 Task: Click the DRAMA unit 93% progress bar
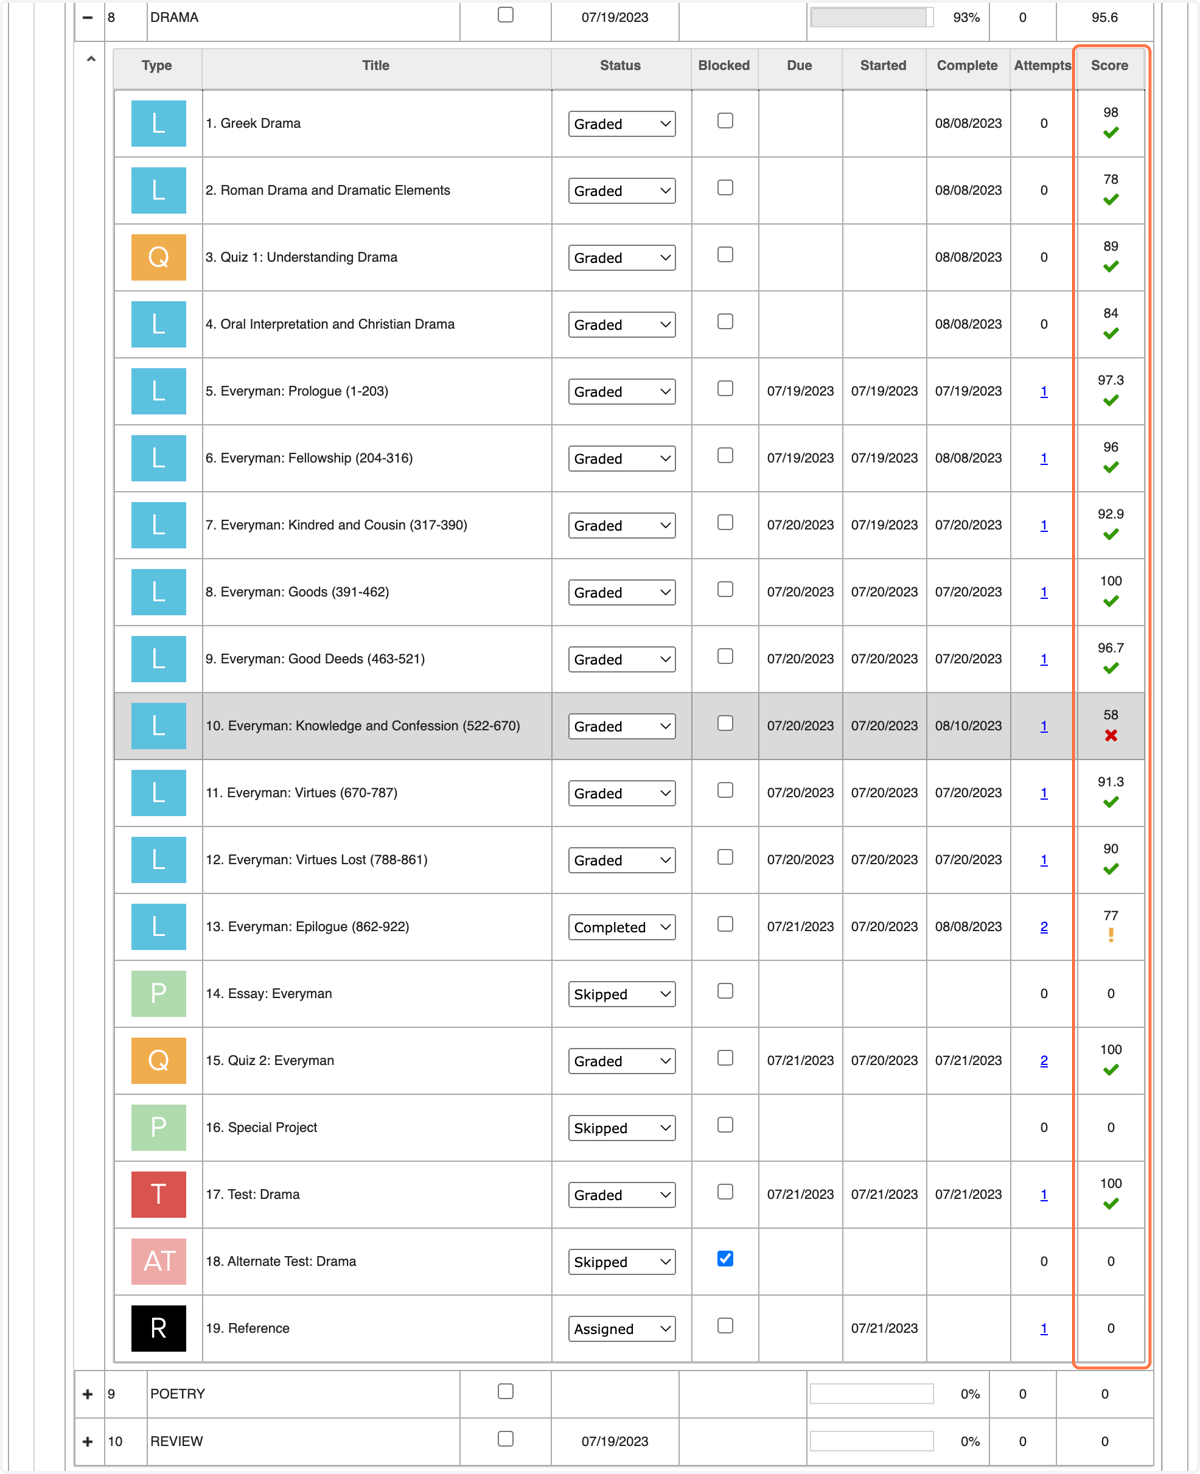tap(872, 18)
